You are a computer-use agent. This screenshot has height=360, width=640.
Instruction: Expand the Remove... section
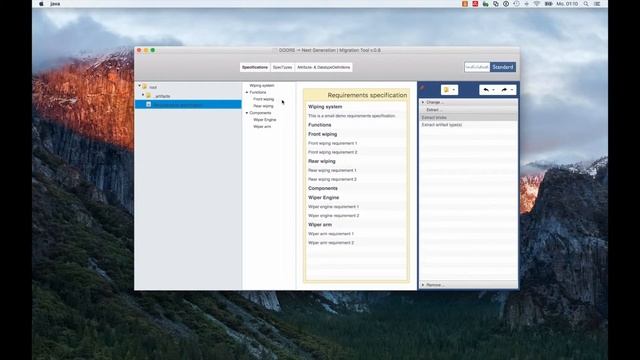[468, 285]
